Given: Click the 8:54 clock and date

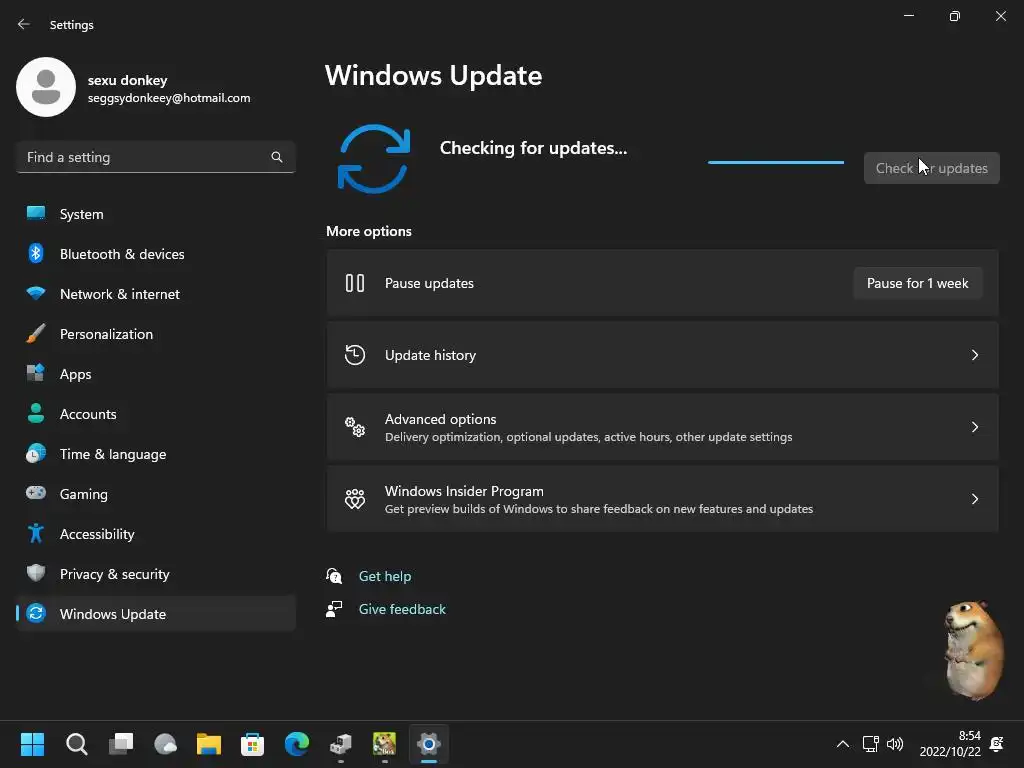Looking at the screenshot, I should (950, 744).
